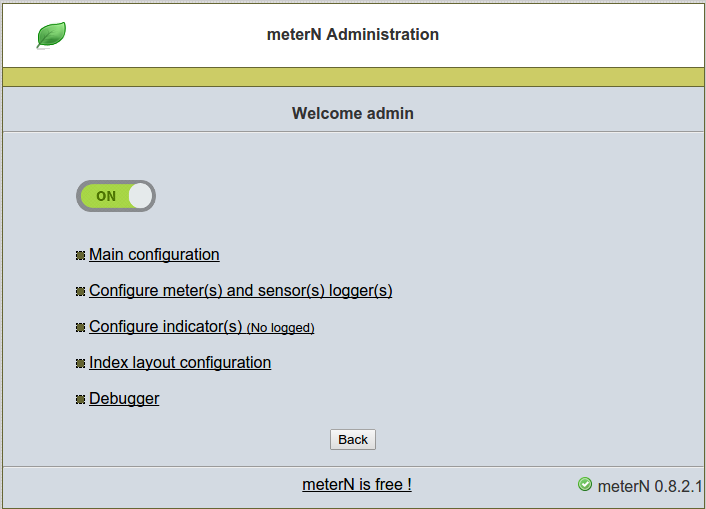Click the bullet icon beside Configure indicator(s)
Screen dimensions: 706x509
tap(80, 327)
